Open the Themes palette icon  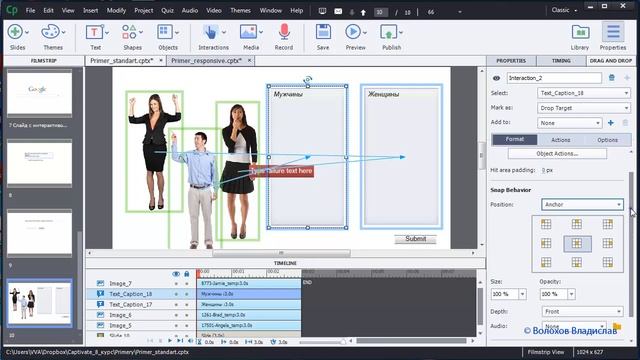pyautogui.click(x=51, y=32)
